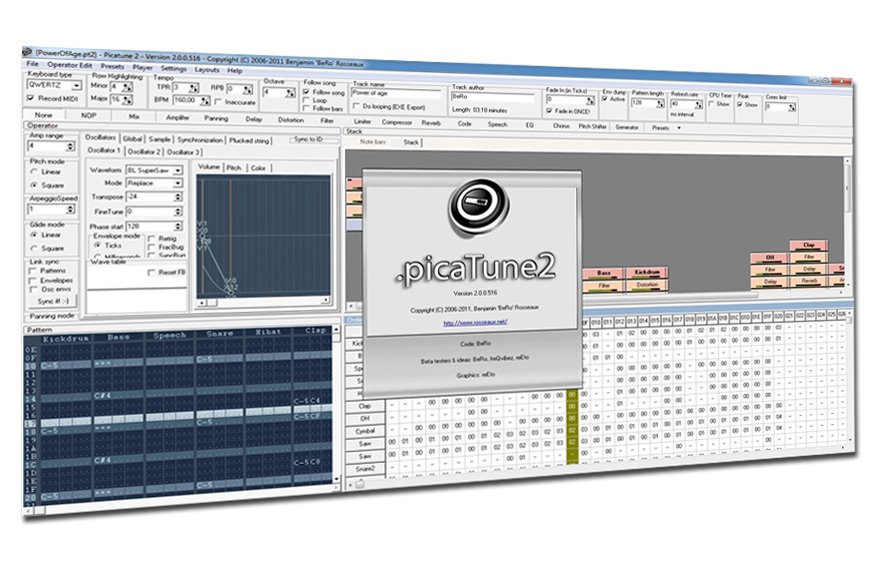
Task: Open the File menu
Action: point(32,64)
